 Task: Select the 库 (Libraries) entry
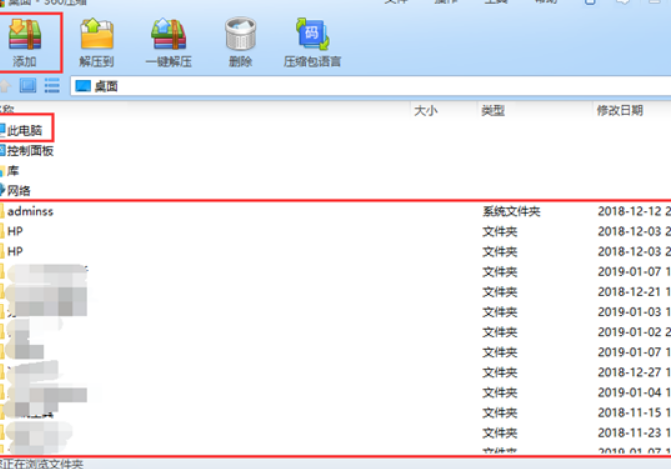13,170
